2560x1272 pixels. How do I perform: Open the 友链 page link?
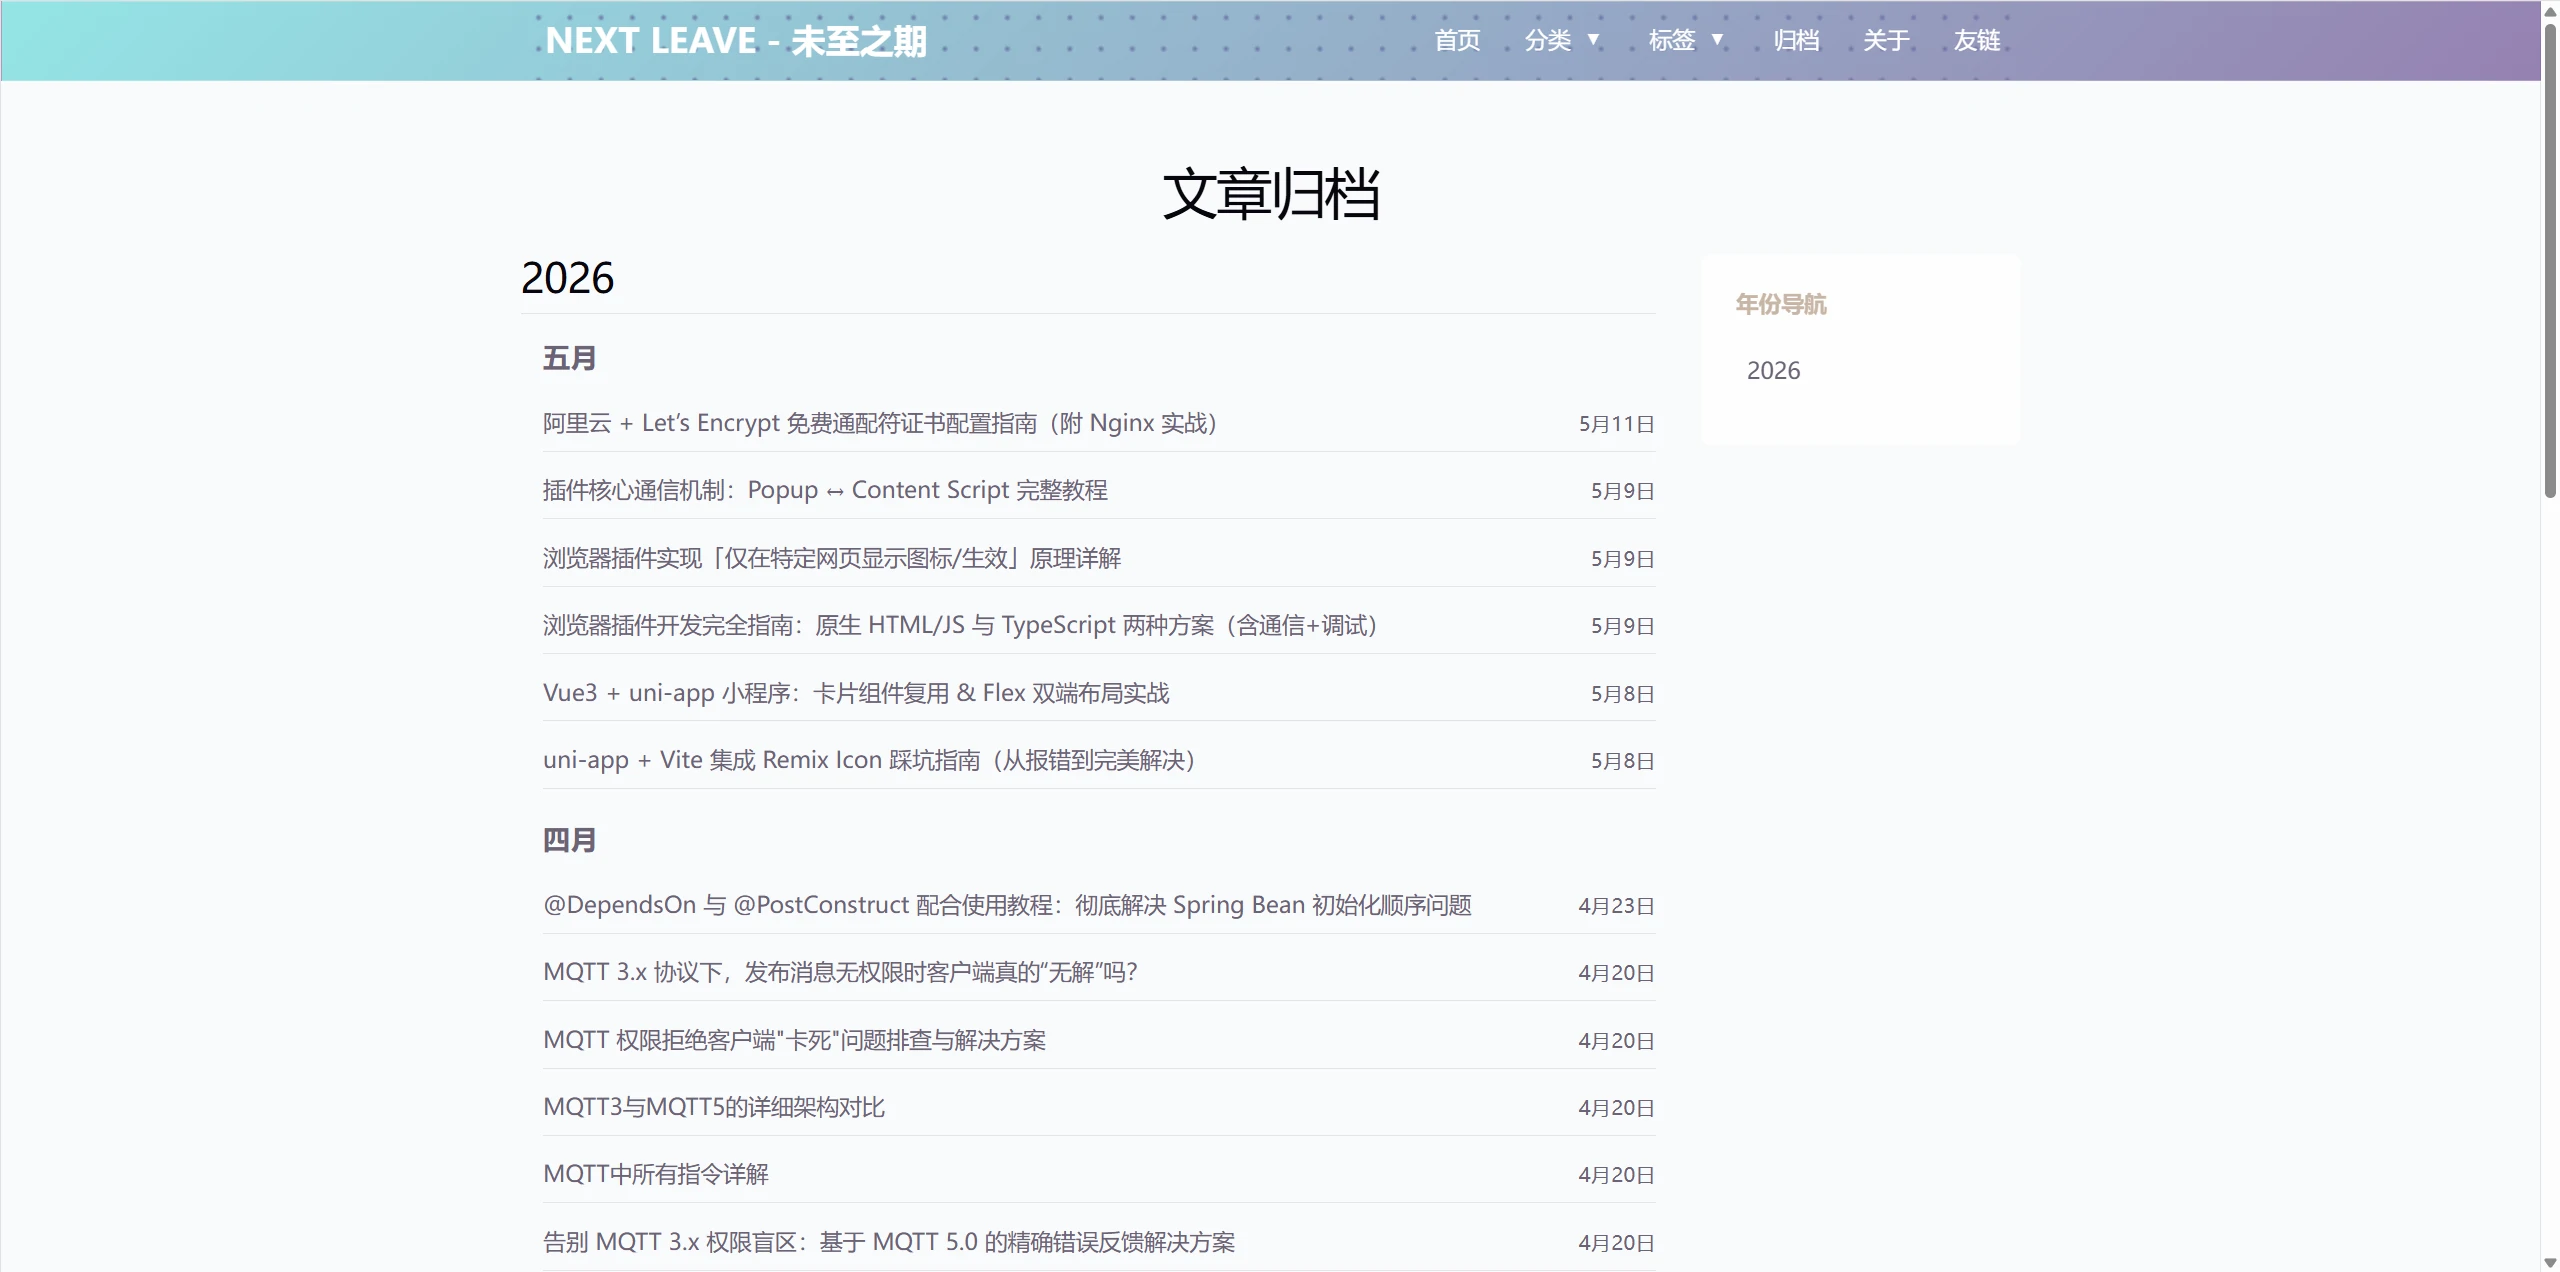point(1977,41)
